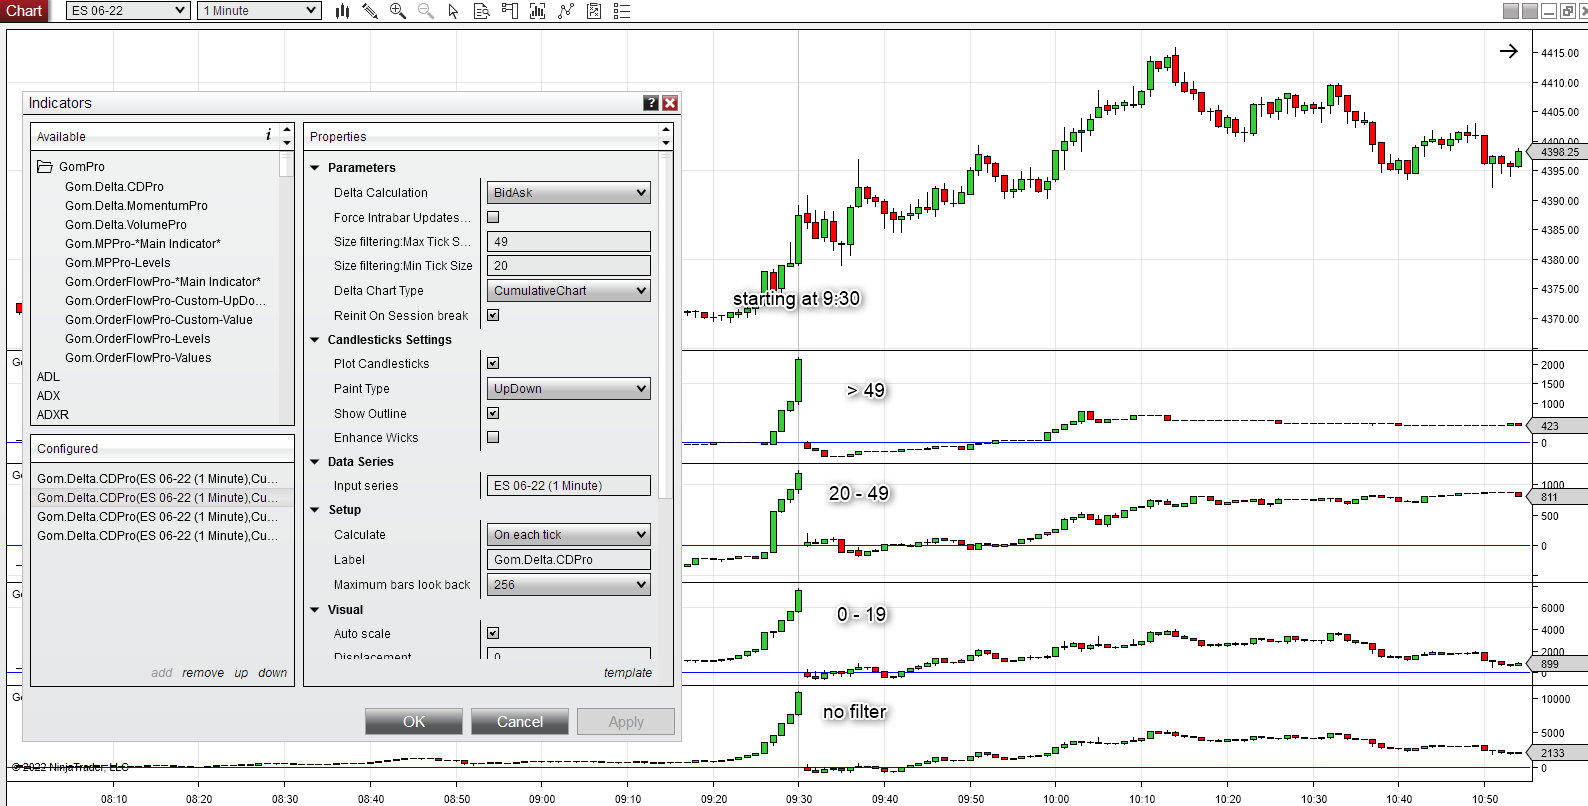Click the second gray square chart window button

pyautogui.click(x=1529, y=11)
